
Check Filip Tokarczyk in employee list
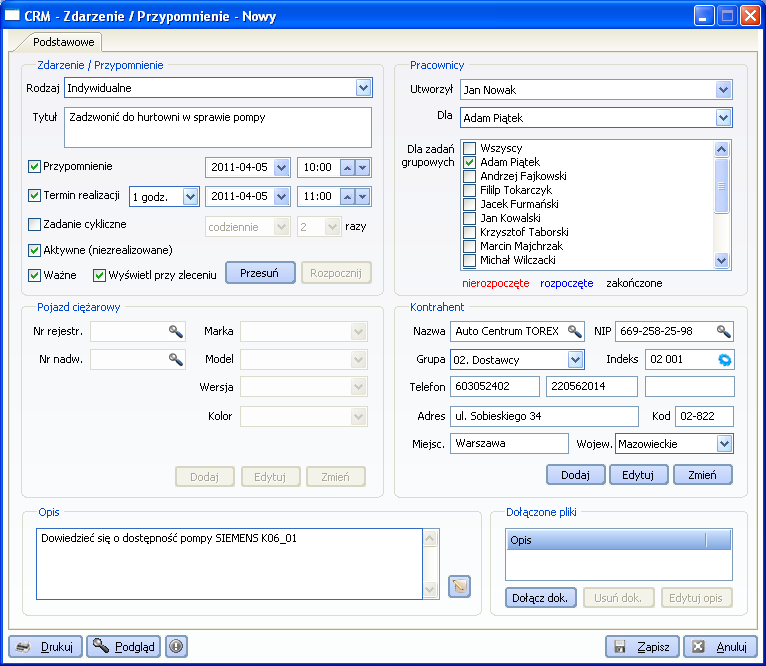[x=469, y=190]
